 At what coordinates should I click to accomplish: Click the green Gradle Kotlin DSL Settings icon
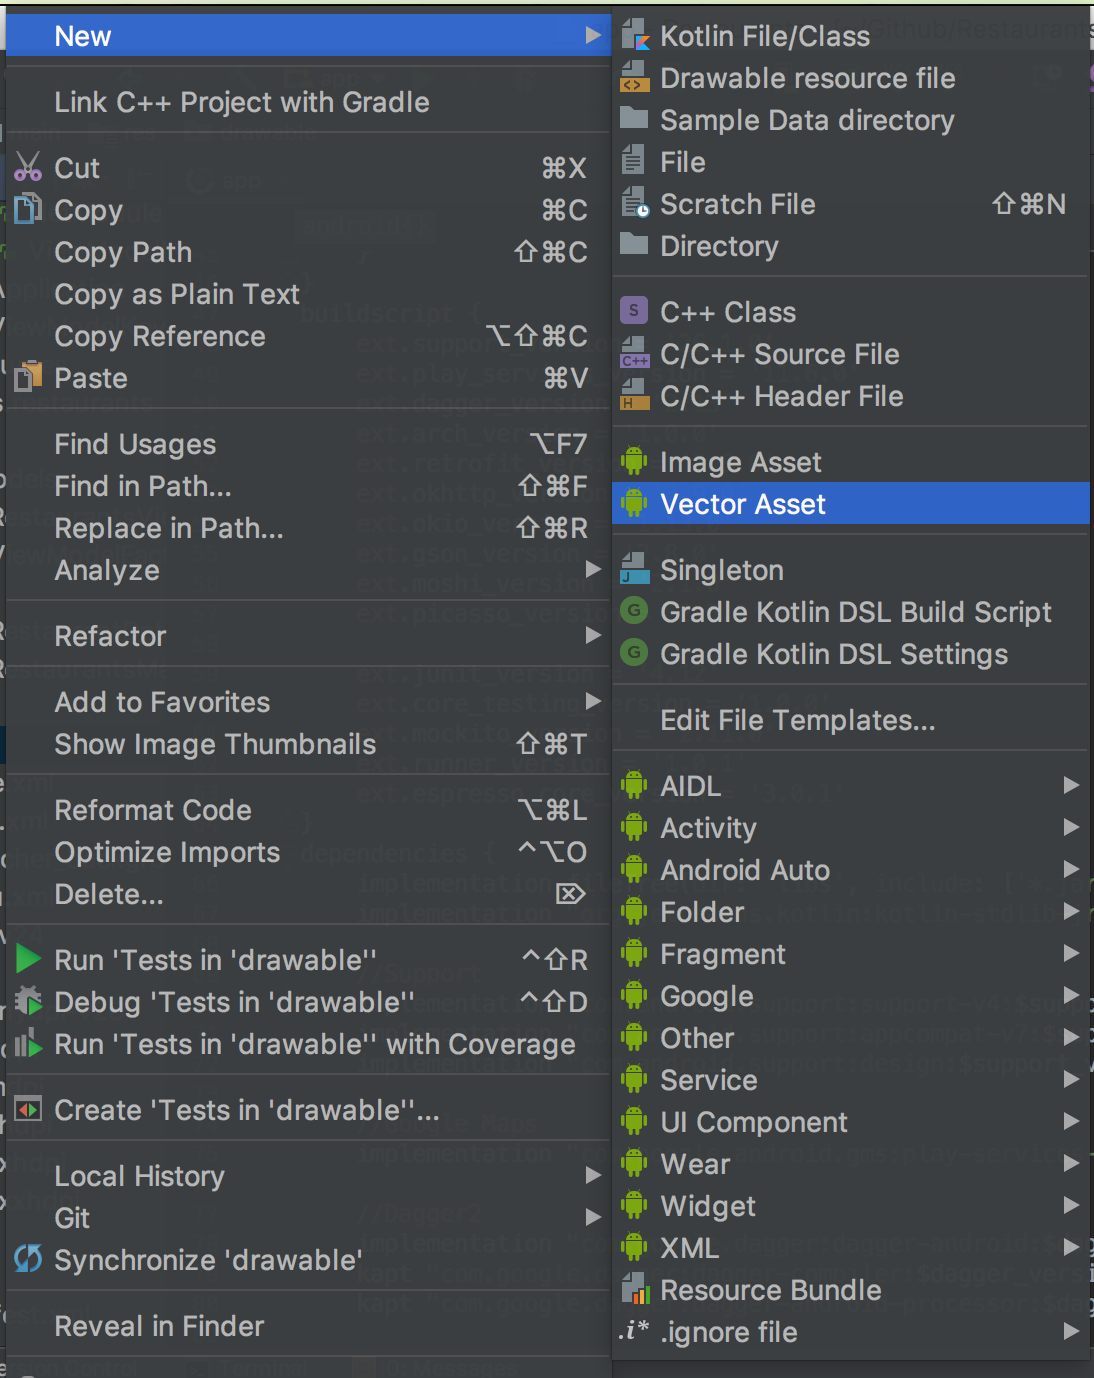click(634, 653)
